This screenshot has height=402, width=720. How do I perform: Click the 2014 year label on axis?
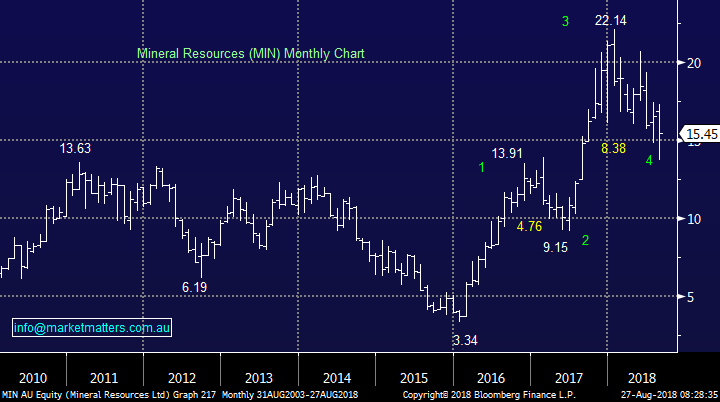(337, 378)
